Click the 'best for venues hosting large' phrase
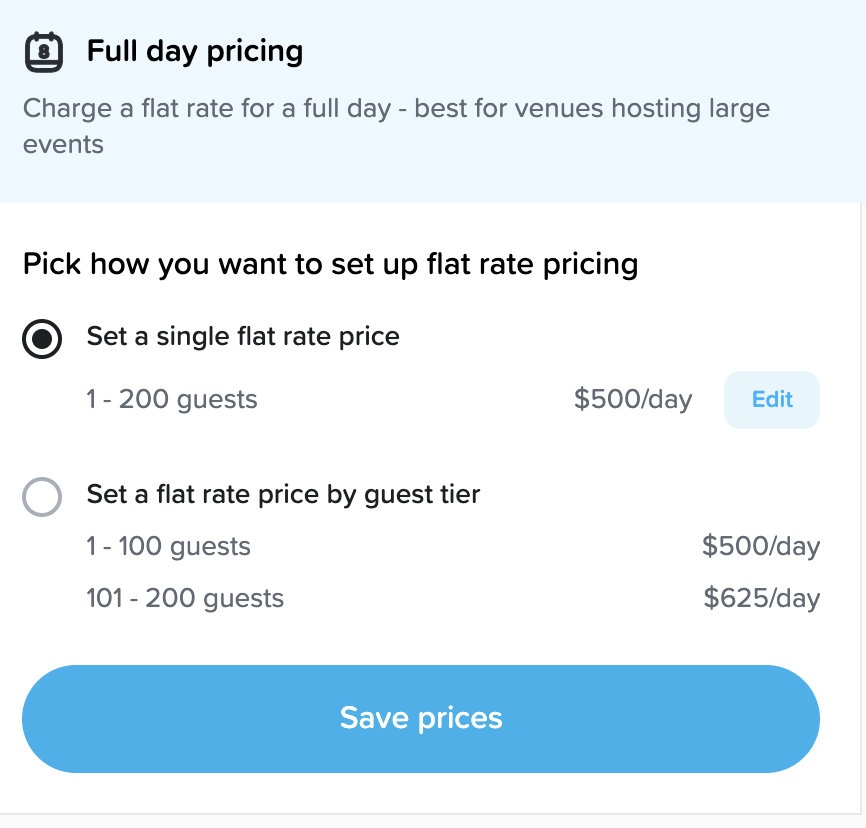The height and width of the screenshot is (828, 866). coord(592,108)
